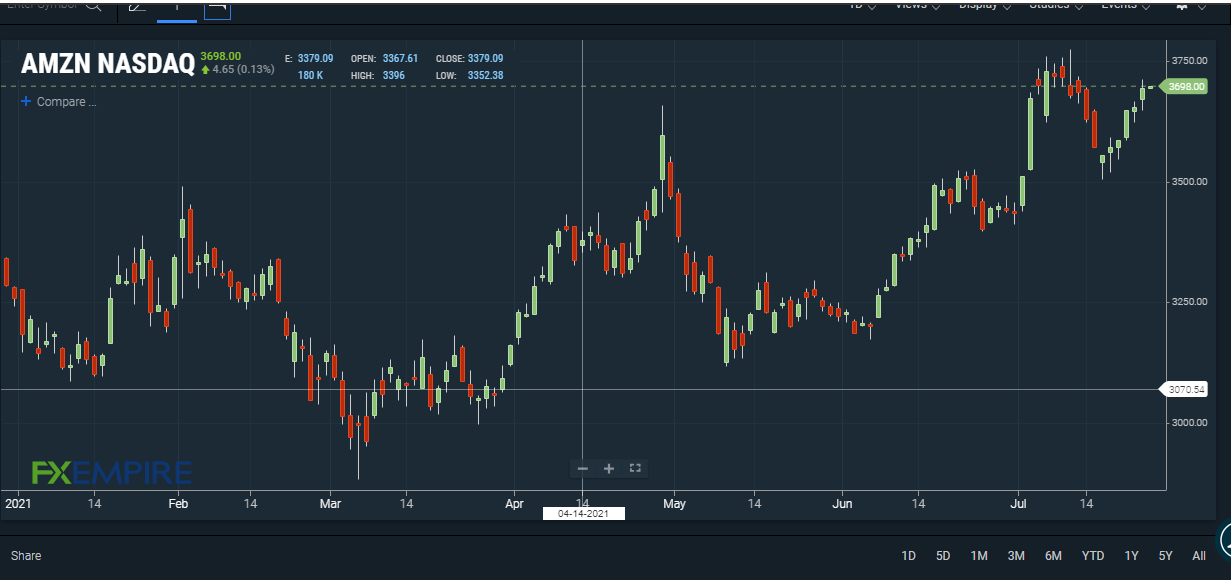Click the Jul label on time axis
1231x580 pixels.
coord(1019,504)
